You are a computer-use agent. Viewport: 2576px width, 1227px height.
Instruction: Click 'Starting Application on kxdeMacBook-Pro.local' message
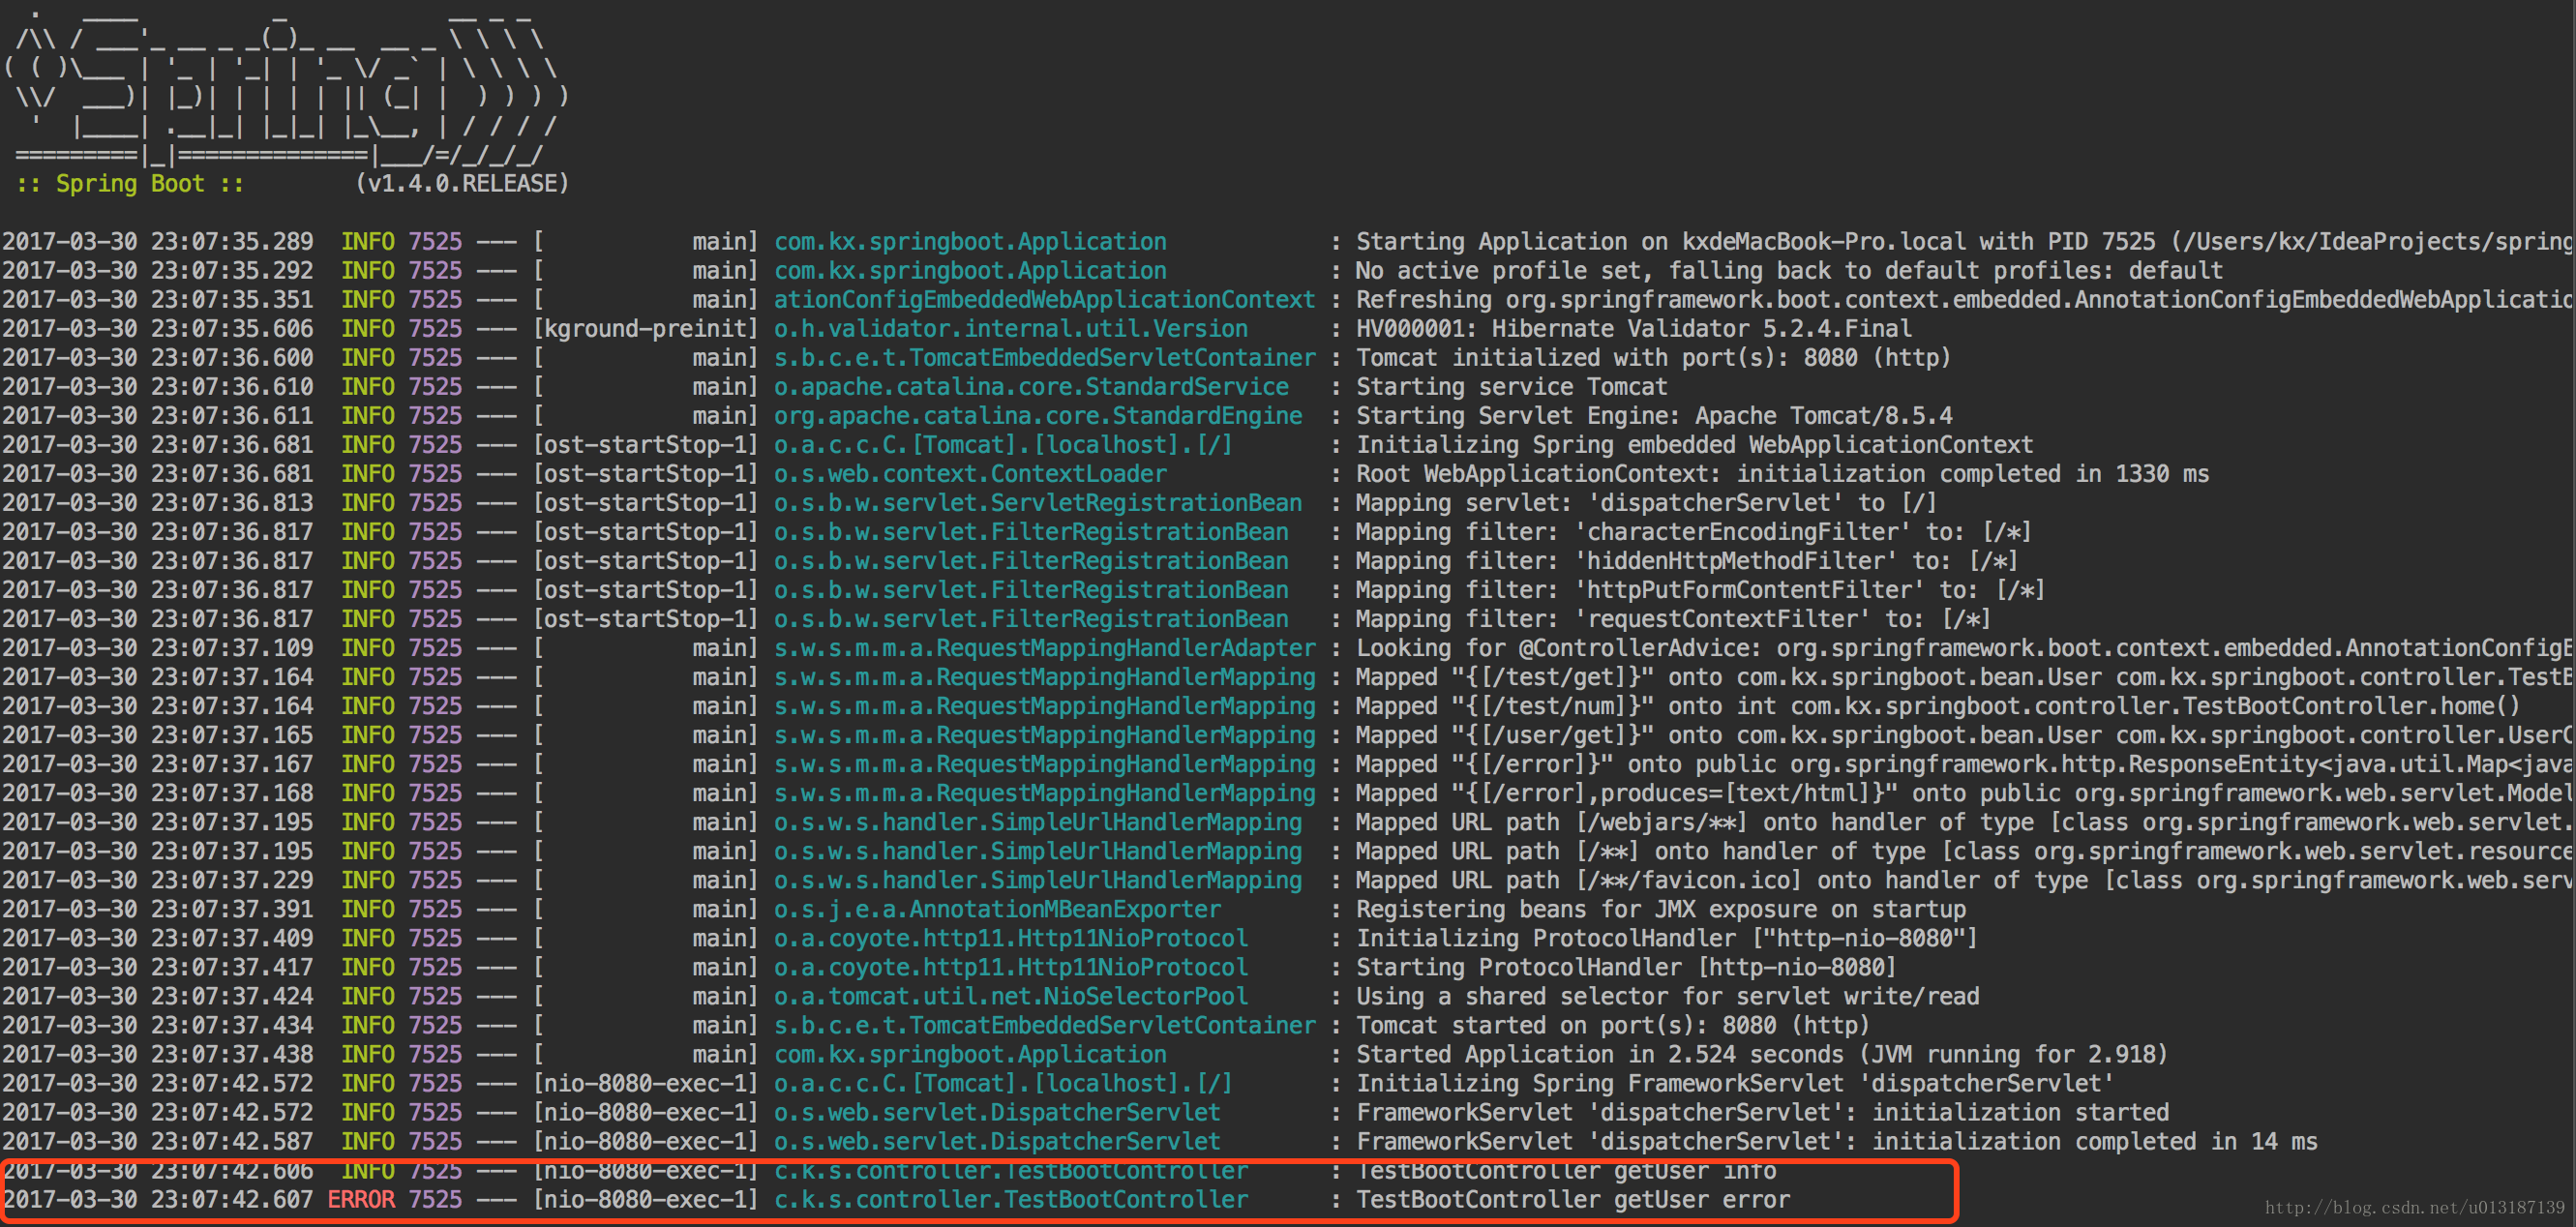(x=1965, y=242)
